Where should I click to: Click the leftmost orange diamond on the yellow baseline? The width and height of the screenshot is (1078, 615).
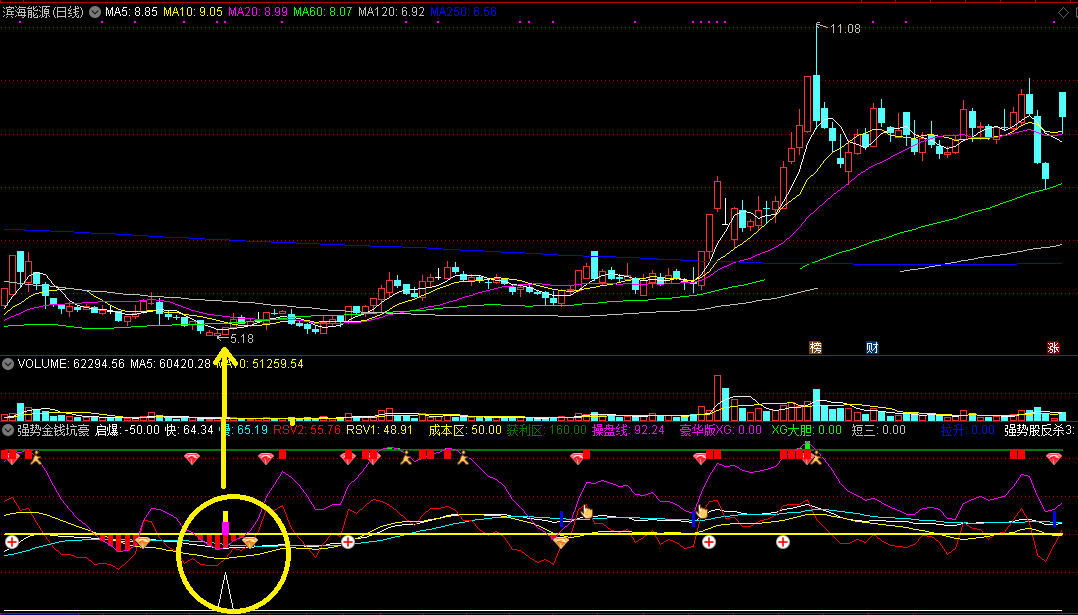click(142, 542)
